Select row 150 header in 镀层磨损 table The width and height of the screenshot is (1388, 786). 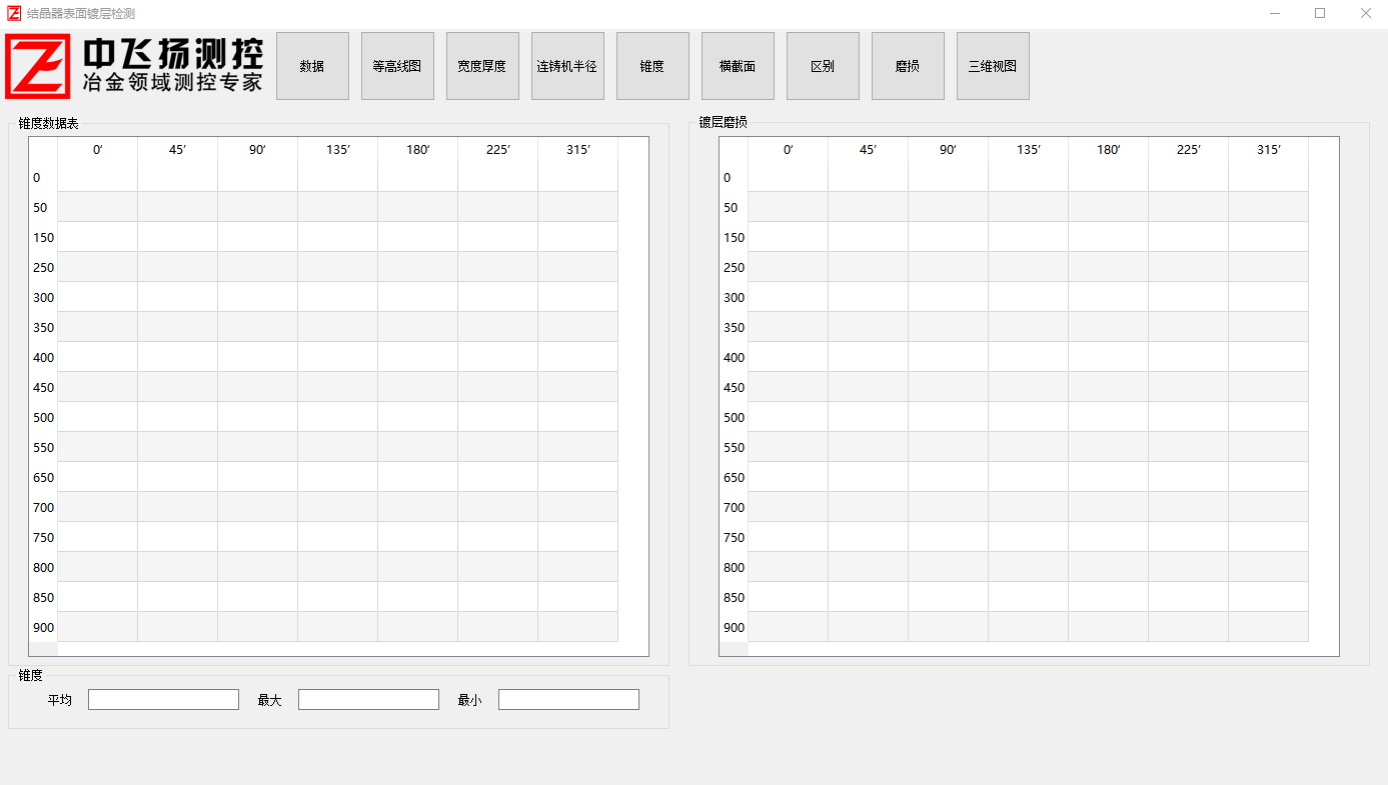pyautogui.click(x=733, y=237)
